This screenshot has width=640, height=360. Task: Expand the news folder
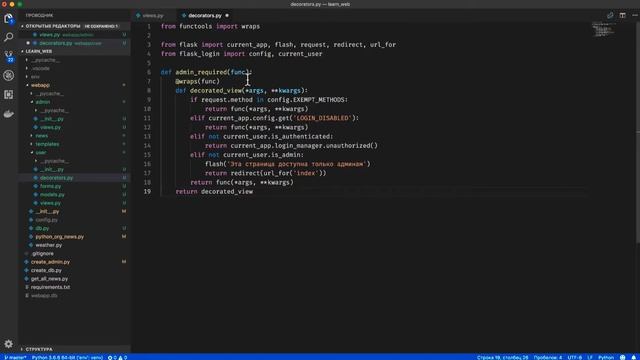pyautogui.click(x=41, y=136)
